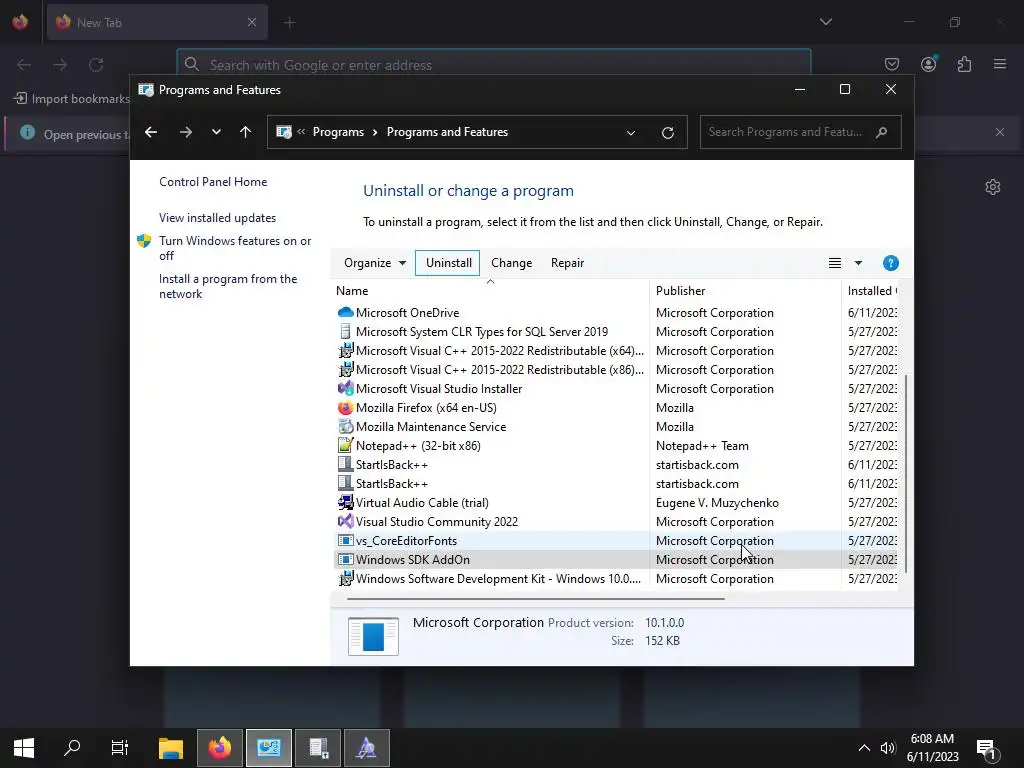This screenshot has width=1024, height=768.
Task: Close the New Tab in Firefox
Action: tap(251, 22)
